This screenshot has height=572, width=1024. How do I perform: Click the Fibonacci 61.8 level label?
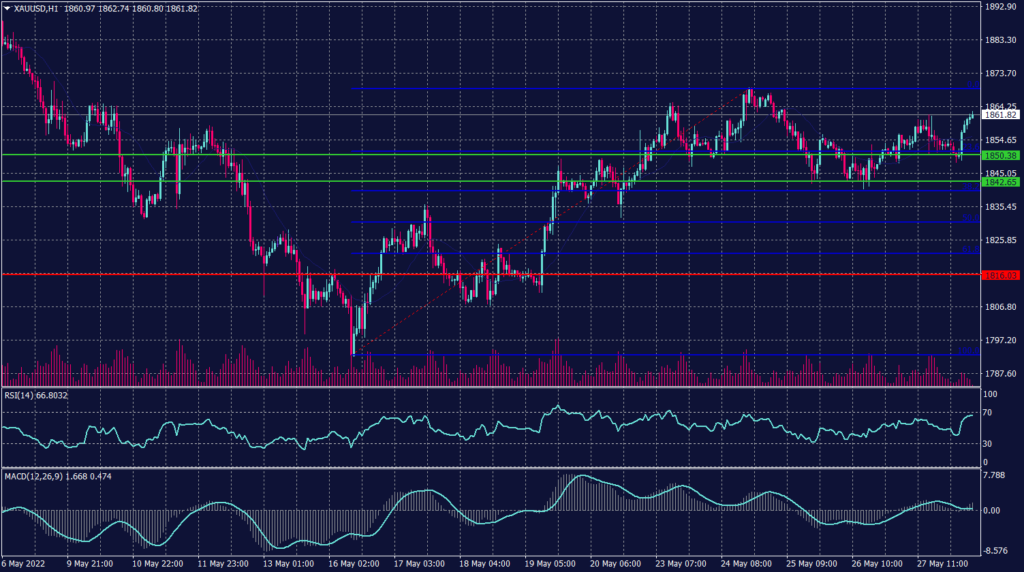click(968, 249)
